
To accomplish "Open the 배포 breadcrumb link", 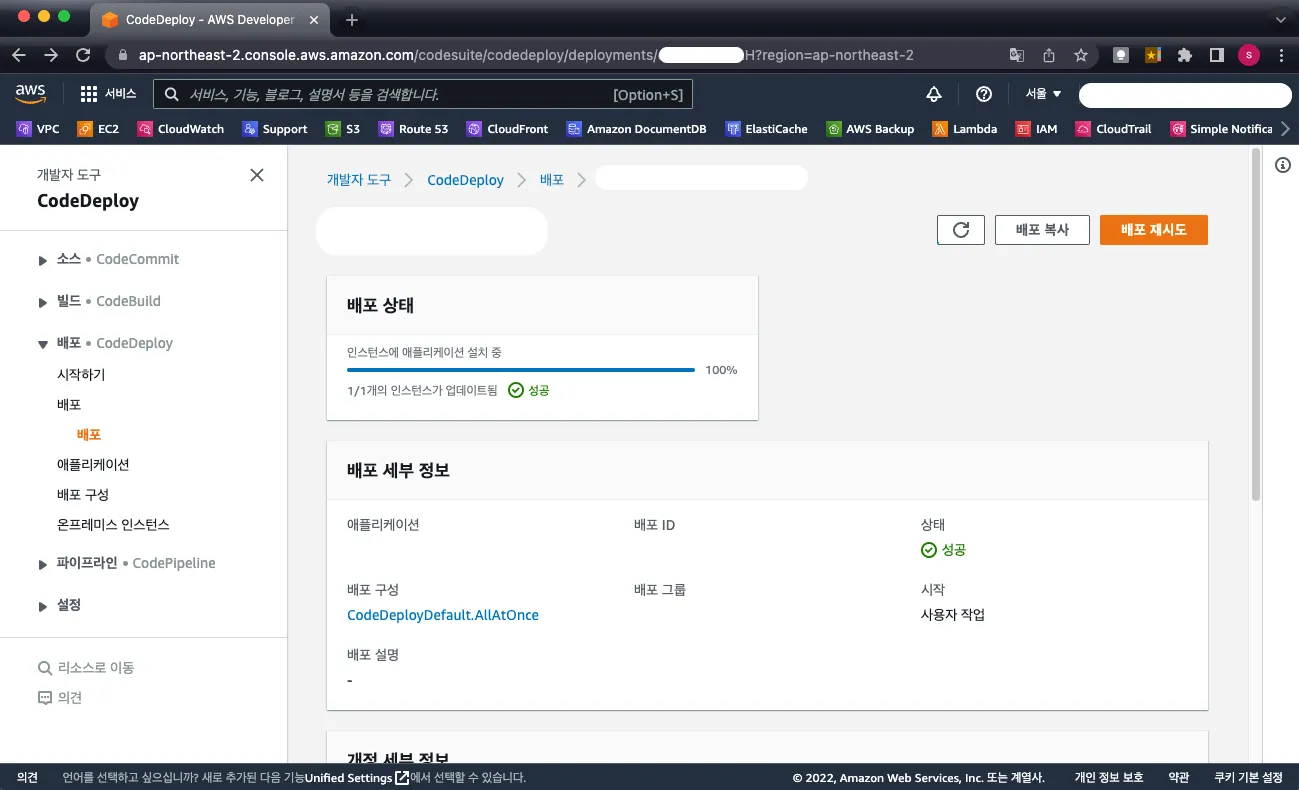I will pos(552,180).
